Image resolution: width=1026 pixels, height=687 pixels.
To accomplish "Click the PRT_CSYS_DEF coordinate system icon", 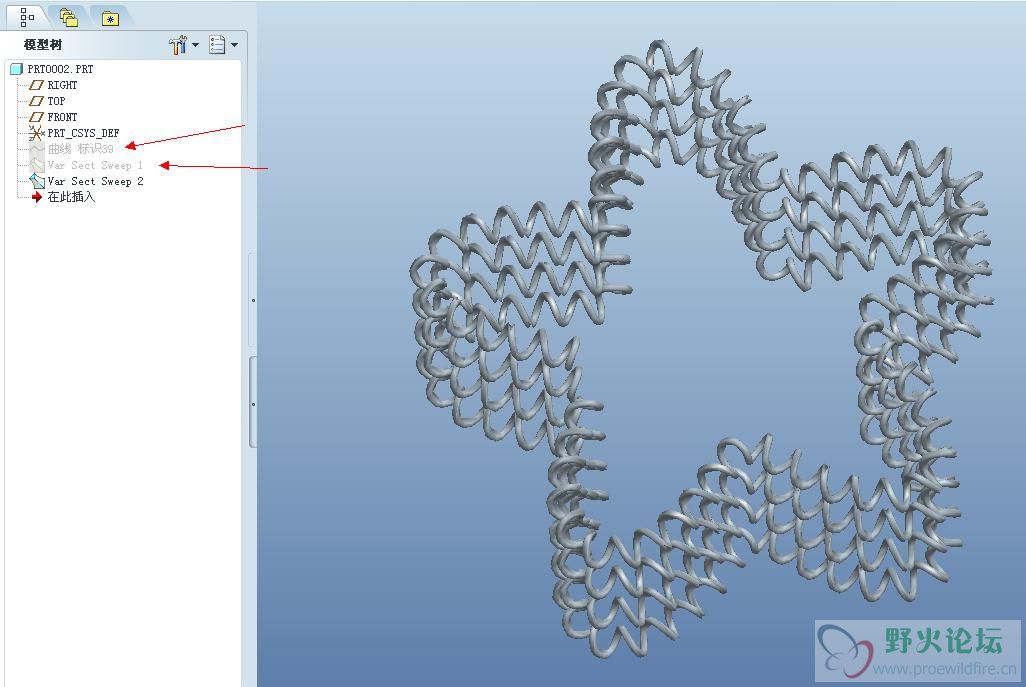I will point(37,133).
